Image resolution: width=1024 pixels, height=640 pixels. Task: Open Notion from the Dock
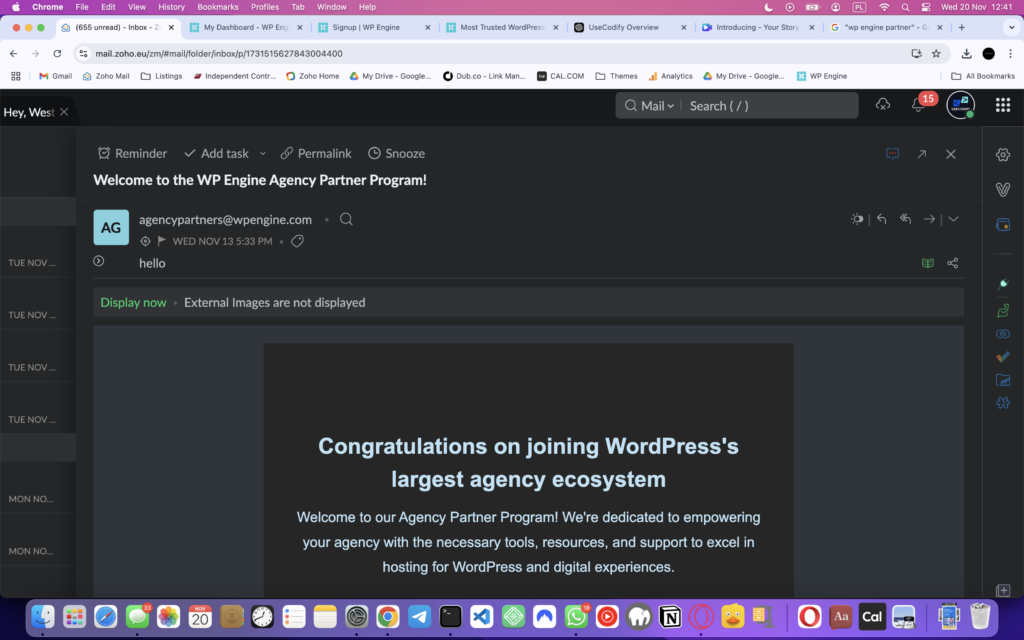coord(670,616)
